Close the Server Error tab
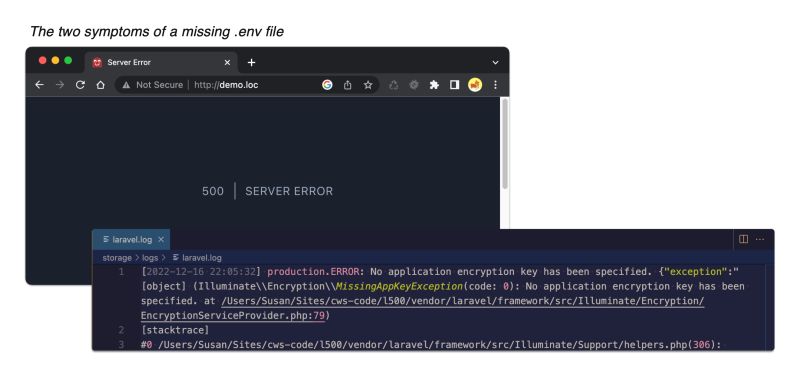The height and width of the screenshot is (377, 800). tap(227, 62)
